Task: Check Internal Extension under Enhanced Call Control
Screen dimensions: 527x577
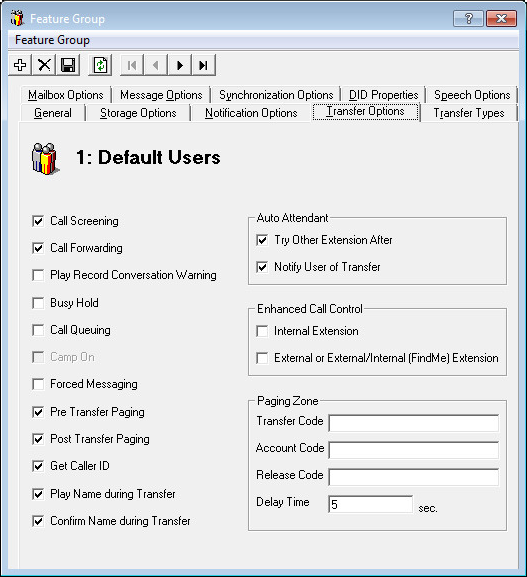Action: click(262, 331)
